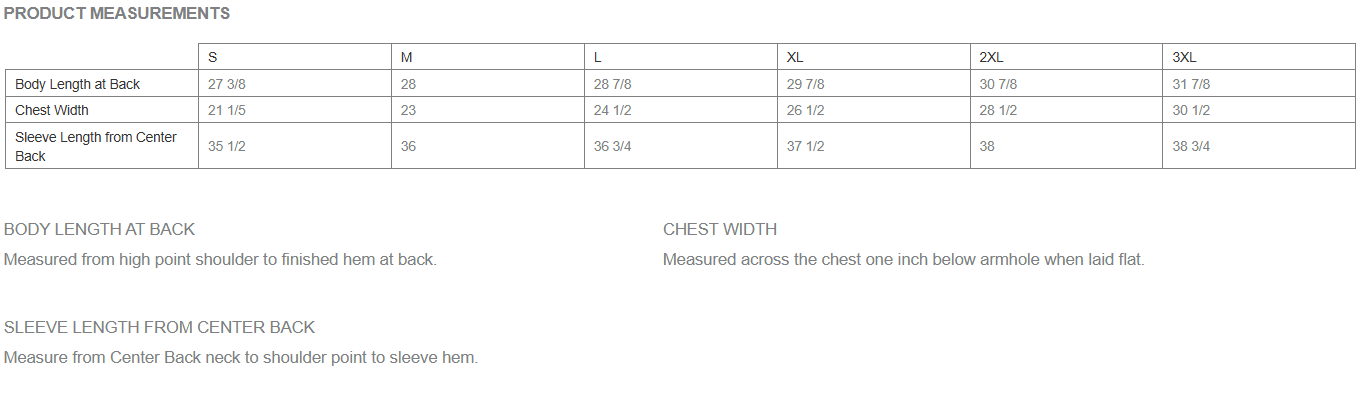Click the PRODUCT MEASUREMENTS heading
1366x409 pixels.
pyautogui.click(x=117, y=14)
